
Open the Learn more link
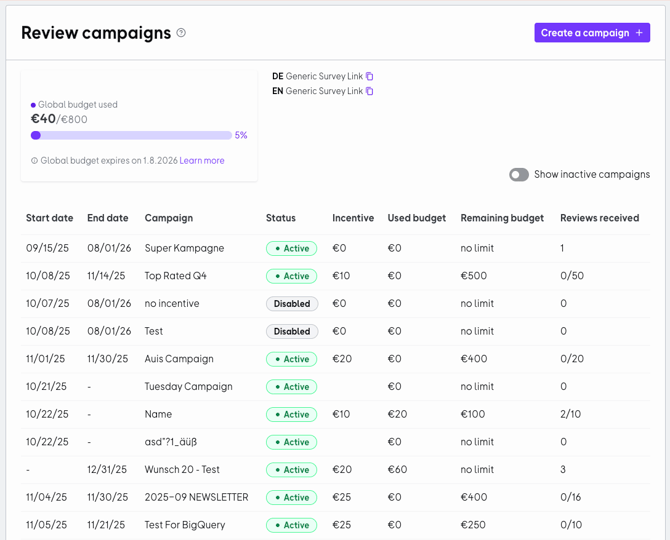(x=202, y=160)
